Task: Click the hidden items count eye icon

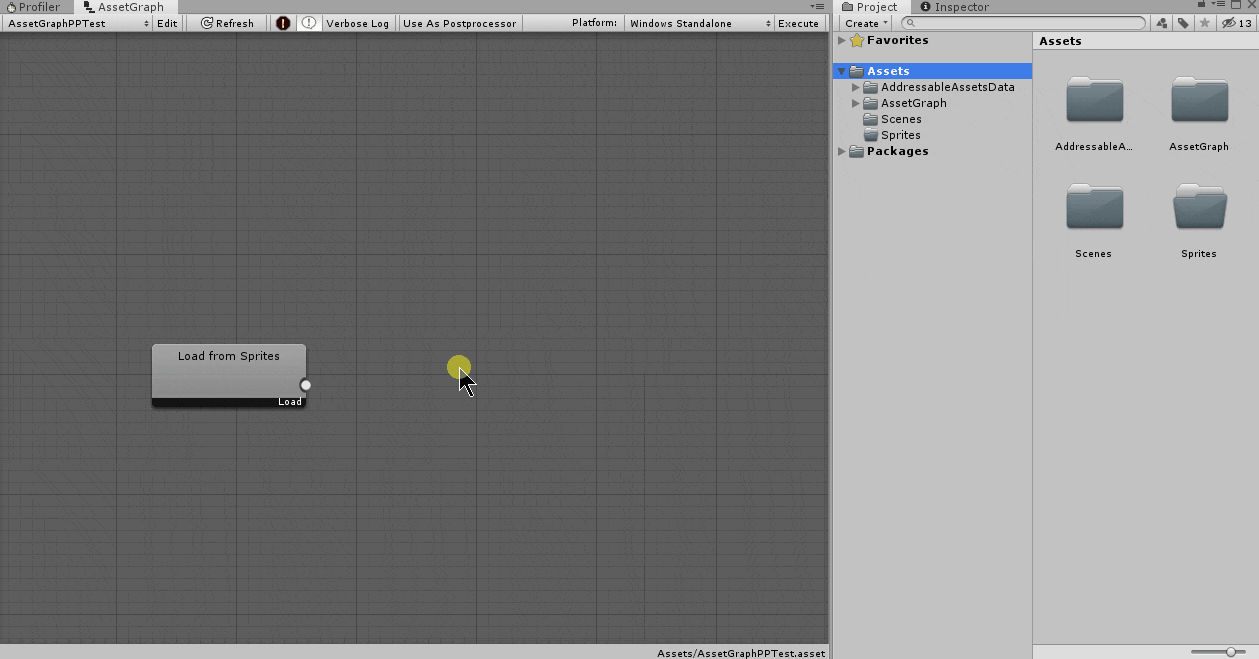Action: click(1230, 22)
